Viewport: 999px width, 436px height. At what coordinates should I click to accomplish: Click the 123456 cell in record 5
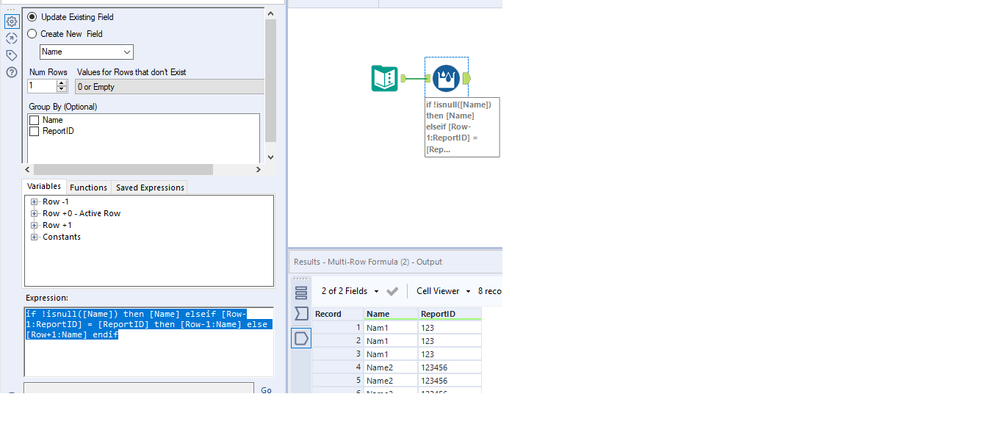450,381
